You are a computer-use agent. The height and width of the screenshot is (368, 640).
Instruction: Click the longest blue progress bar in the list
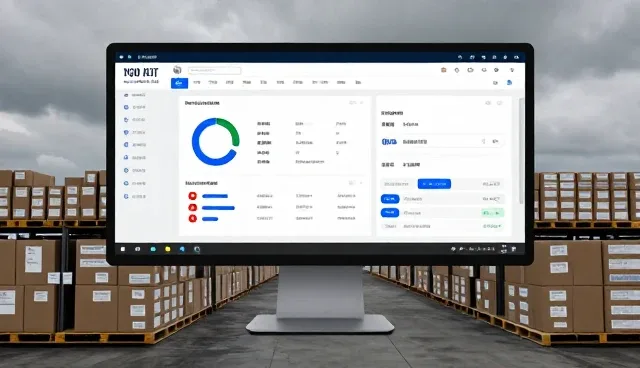218,208
